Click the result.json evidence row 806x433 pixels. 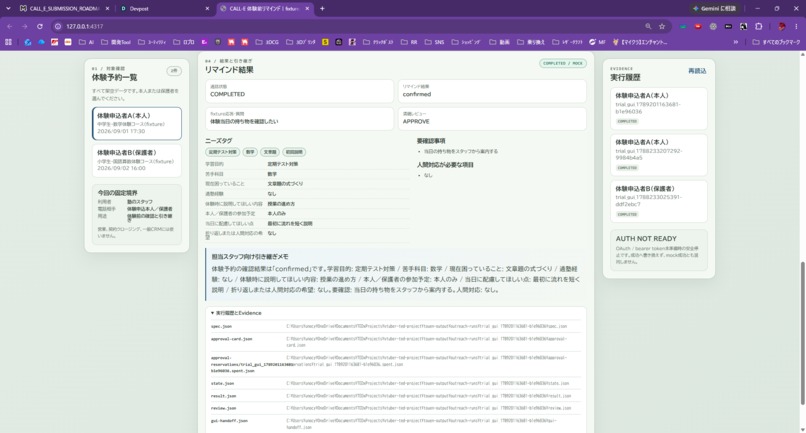click(396, 395)
